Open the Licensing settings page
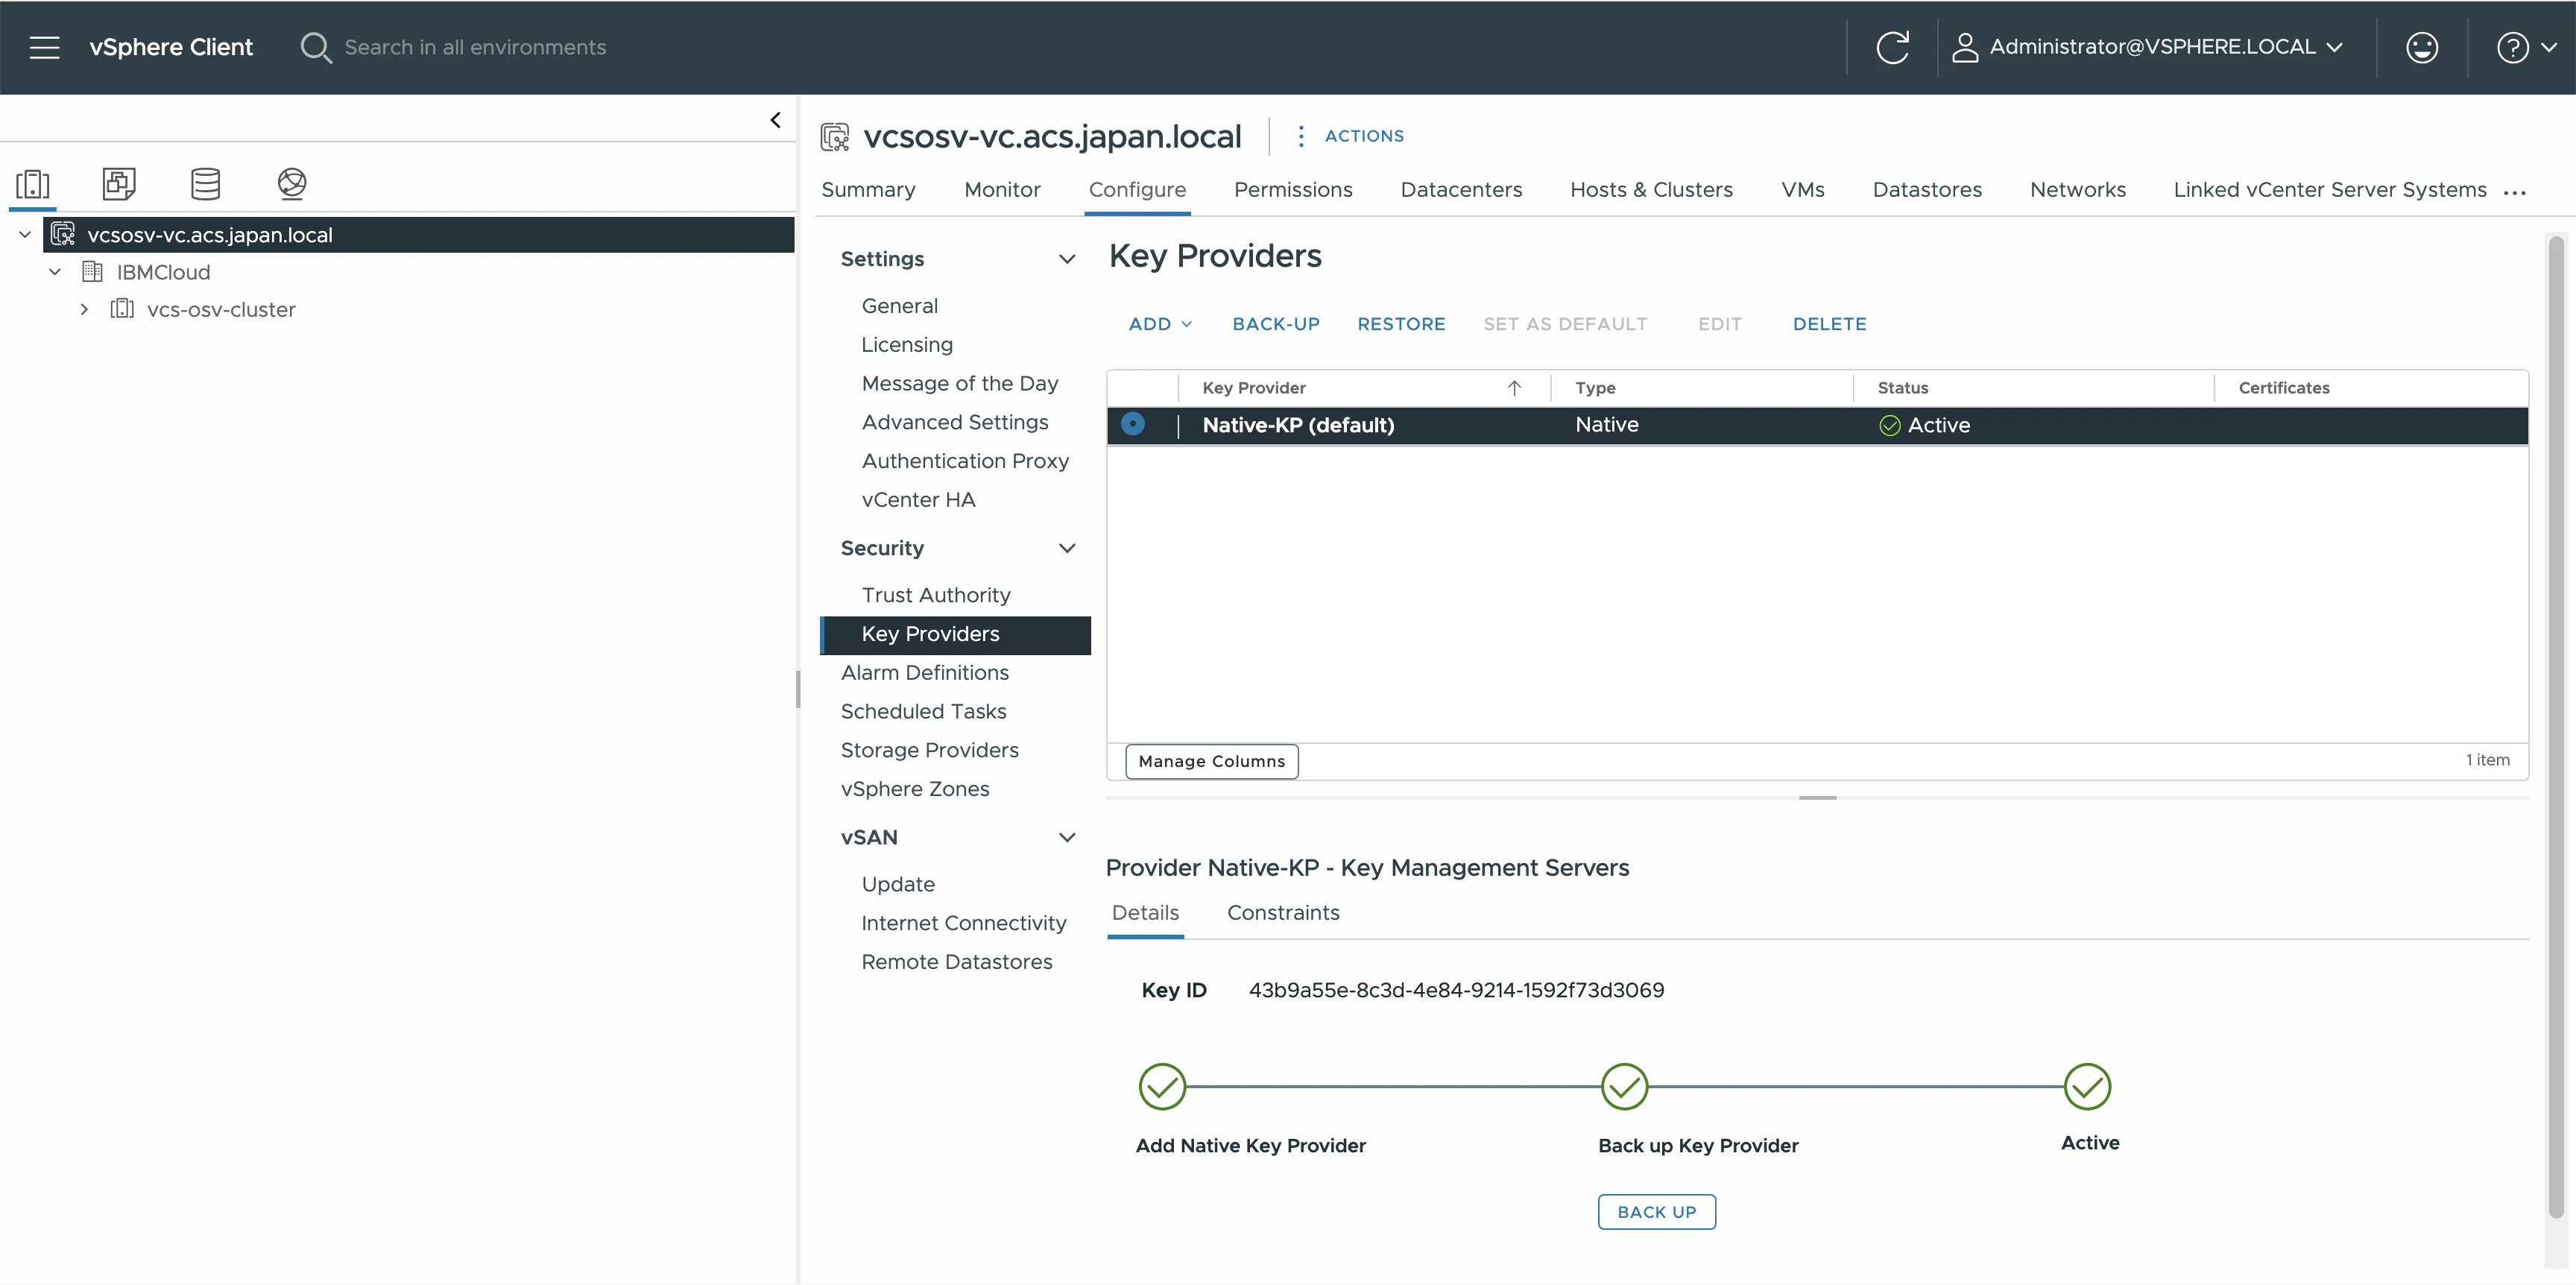The width and height of the screenshot is (2576, 1285). (x=907, y=345)
